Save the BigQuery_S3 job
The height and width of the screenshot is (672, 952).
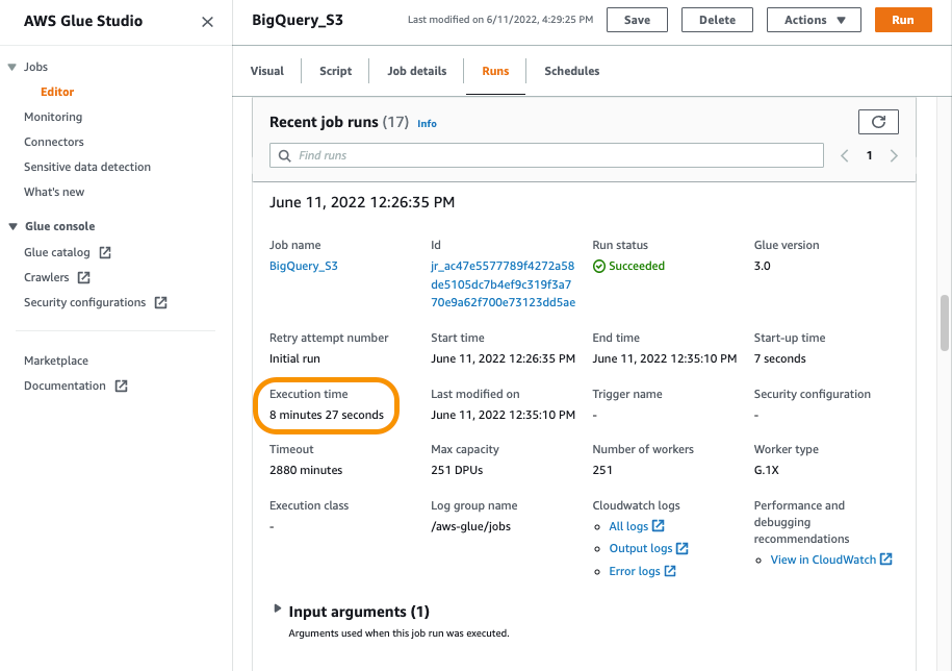637,20
